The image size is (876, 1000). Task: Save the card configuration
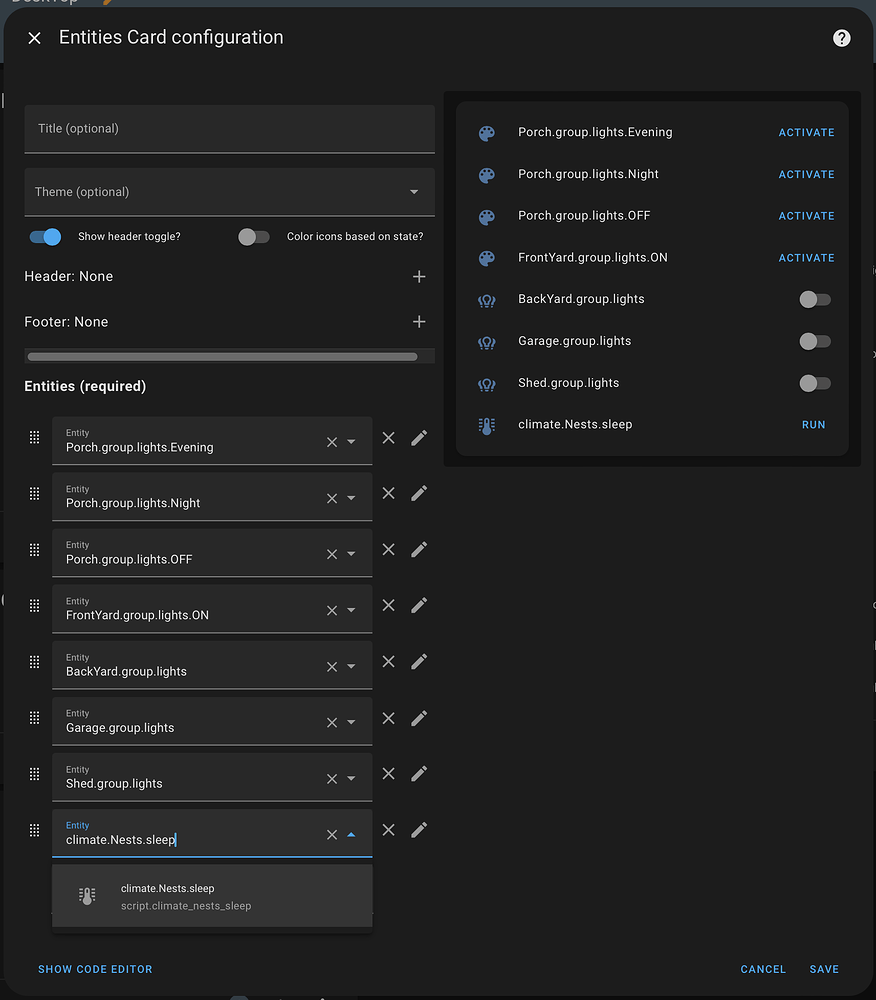(824, 969)
